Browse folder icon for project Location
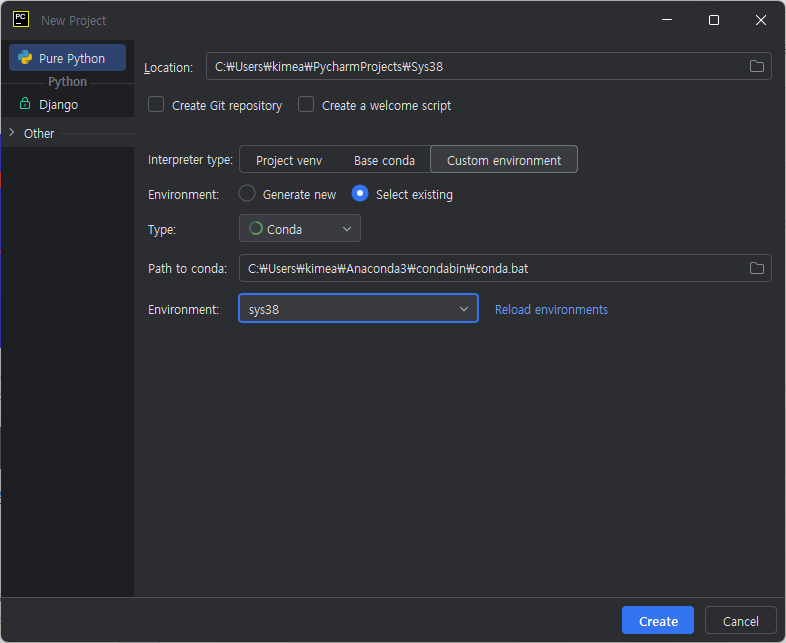This screenshot has width=786, height=643. pos(756,66)
